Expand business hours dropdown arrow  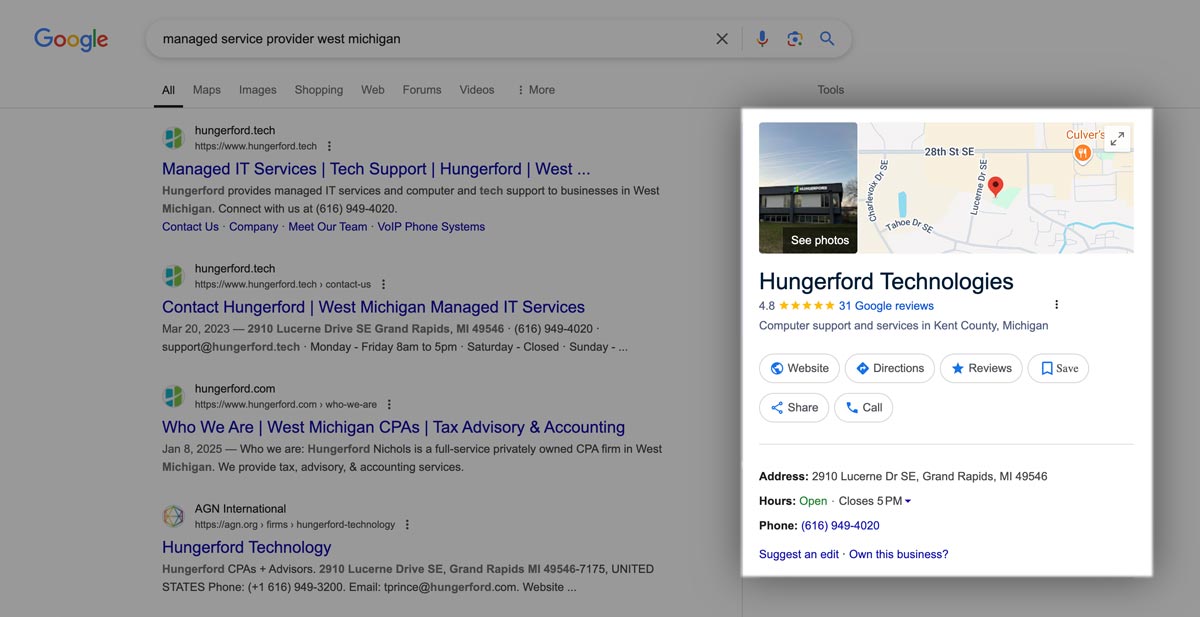coord(908,501)
